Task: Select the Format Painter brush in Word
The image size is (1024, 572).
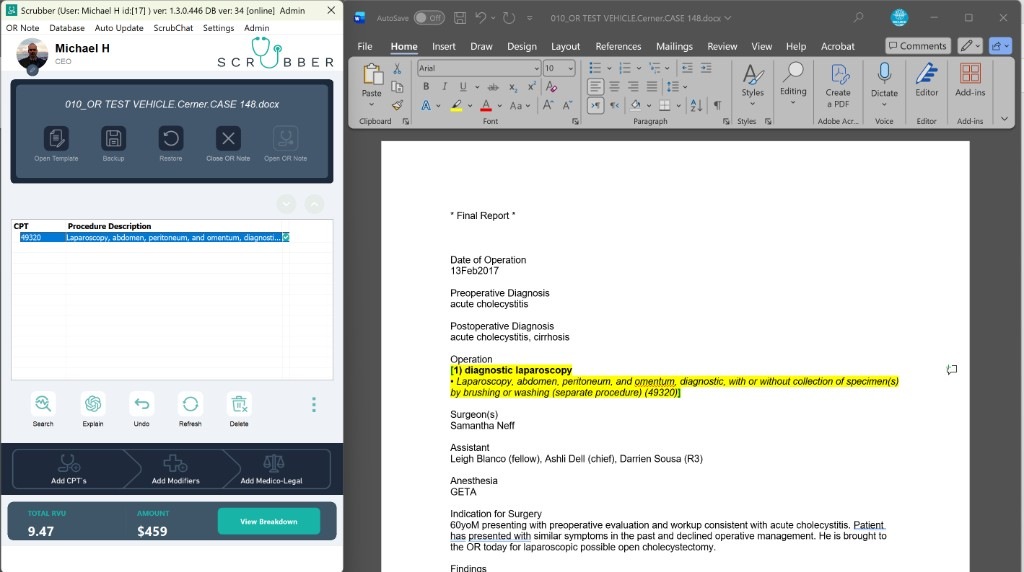Action: point(397,105)
